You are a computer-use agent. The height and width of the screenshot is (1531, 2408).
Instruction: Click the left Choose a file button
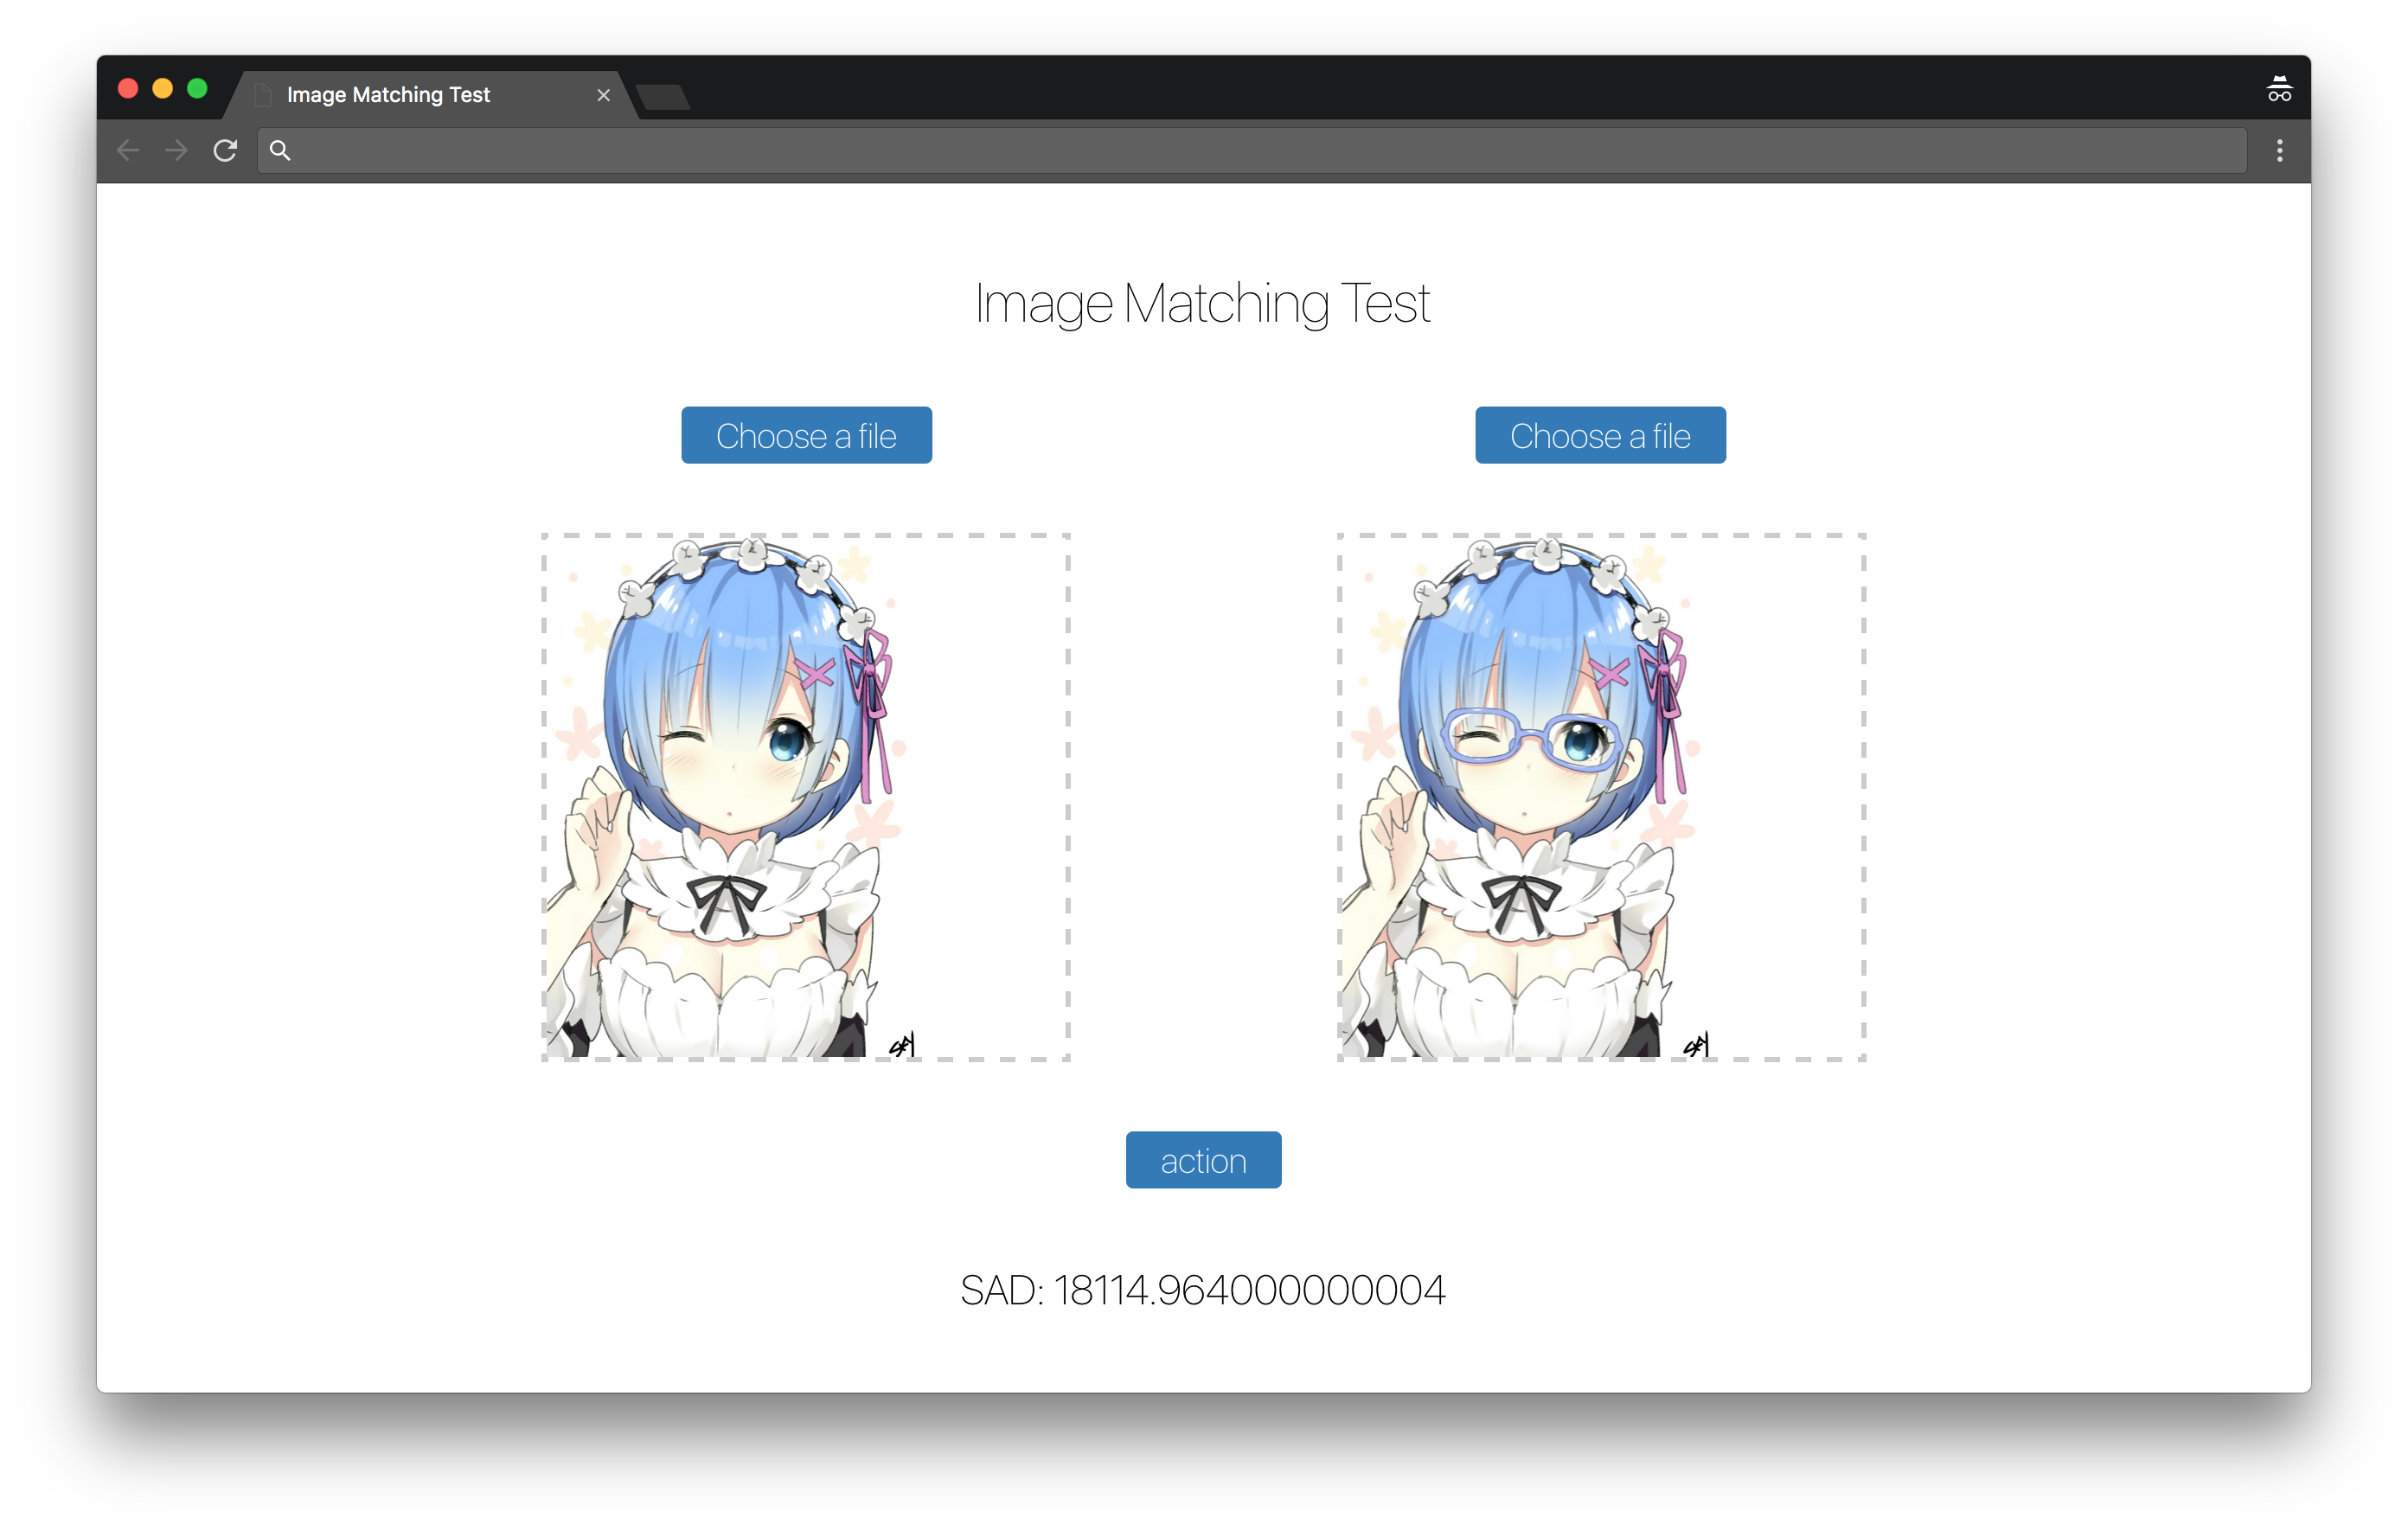806,435
